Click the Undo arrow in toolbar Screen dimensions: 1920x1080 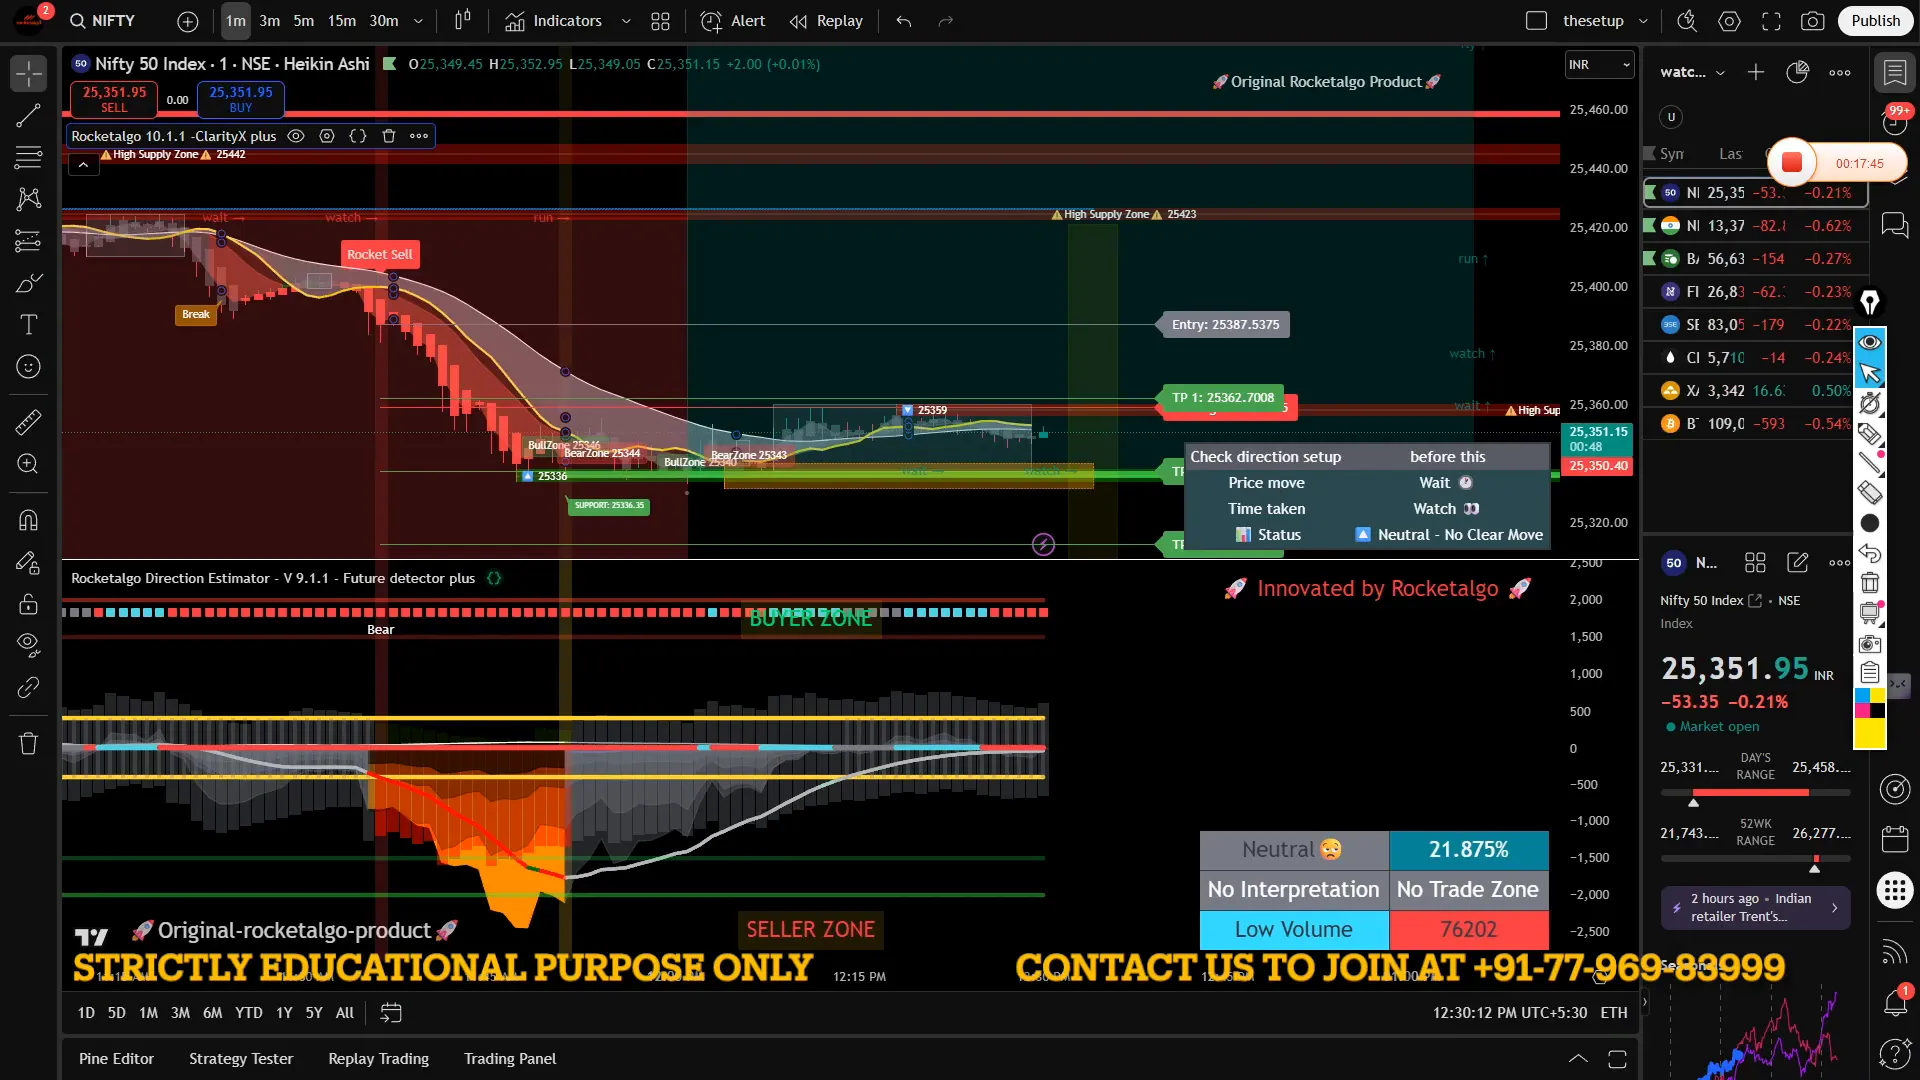click(904, 21)
